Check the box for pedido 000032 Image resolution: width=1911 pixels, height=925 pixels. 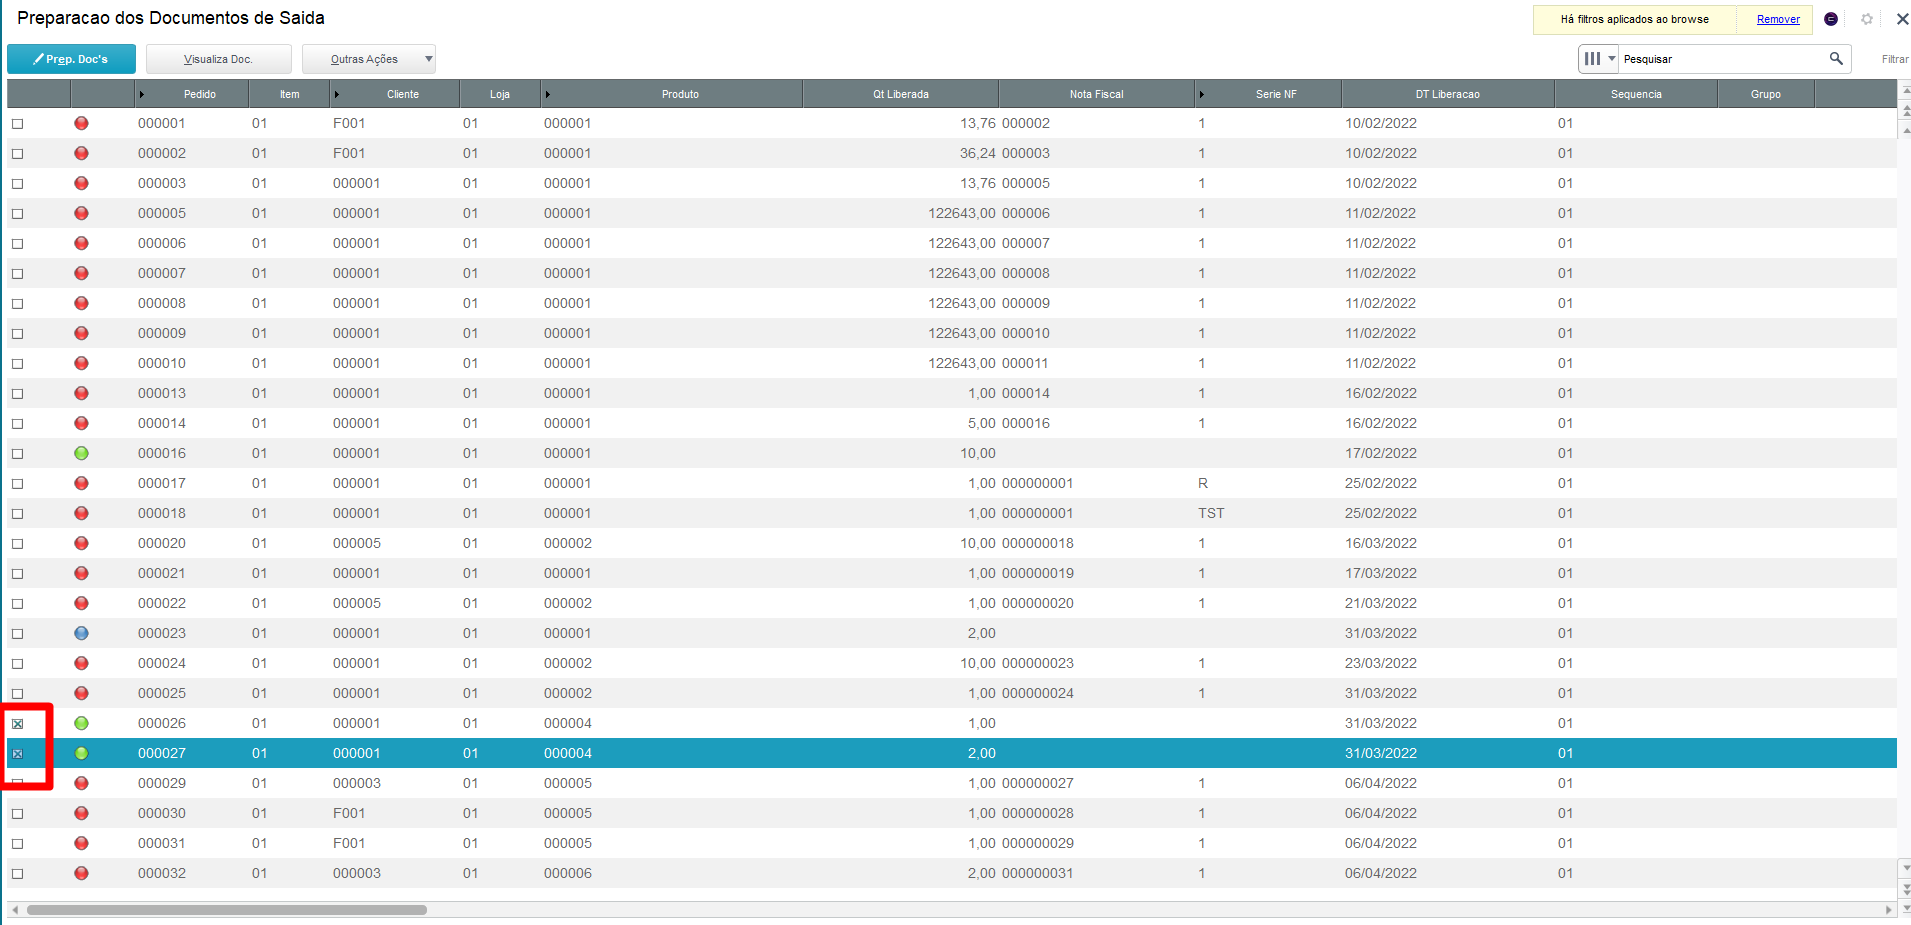click(x=17, y=874)
